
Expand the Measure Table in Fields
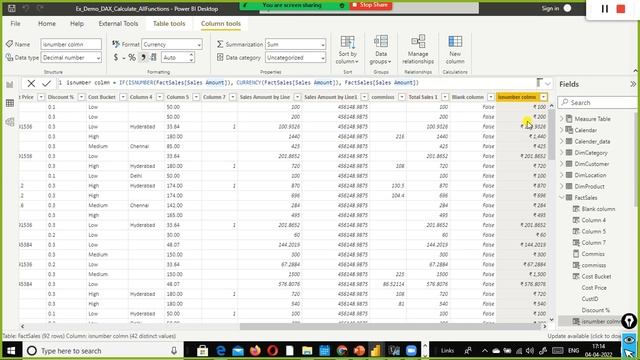562,119
